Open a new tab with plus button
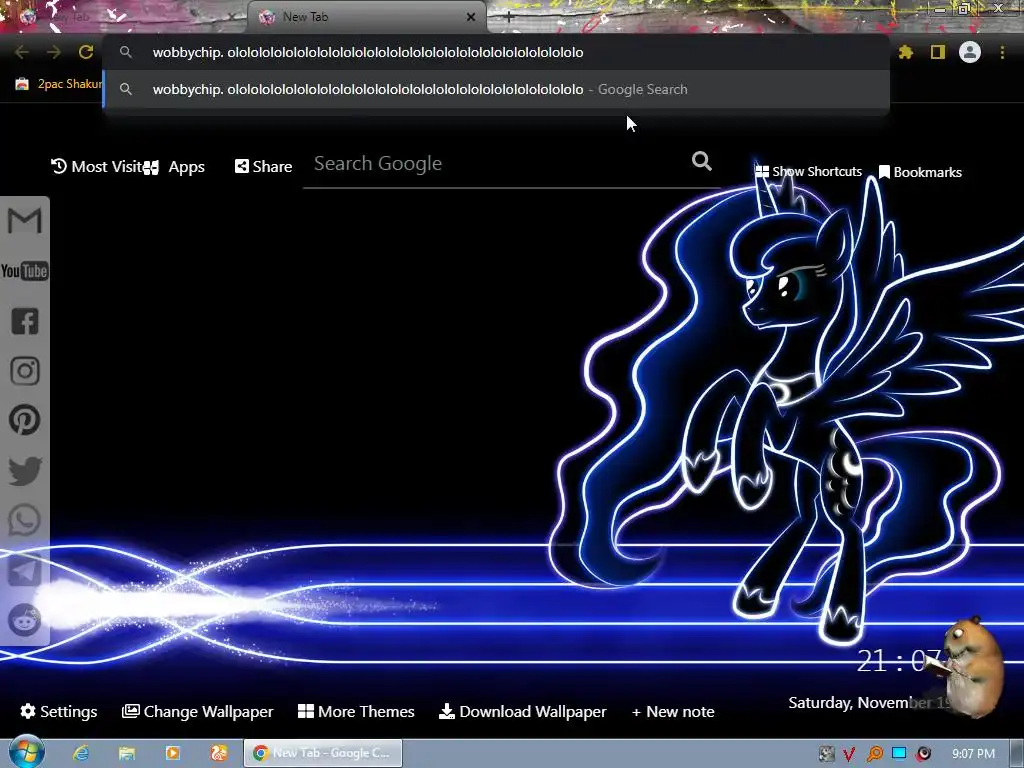Viewport: 1024px width, 768px height. point(509,17)
